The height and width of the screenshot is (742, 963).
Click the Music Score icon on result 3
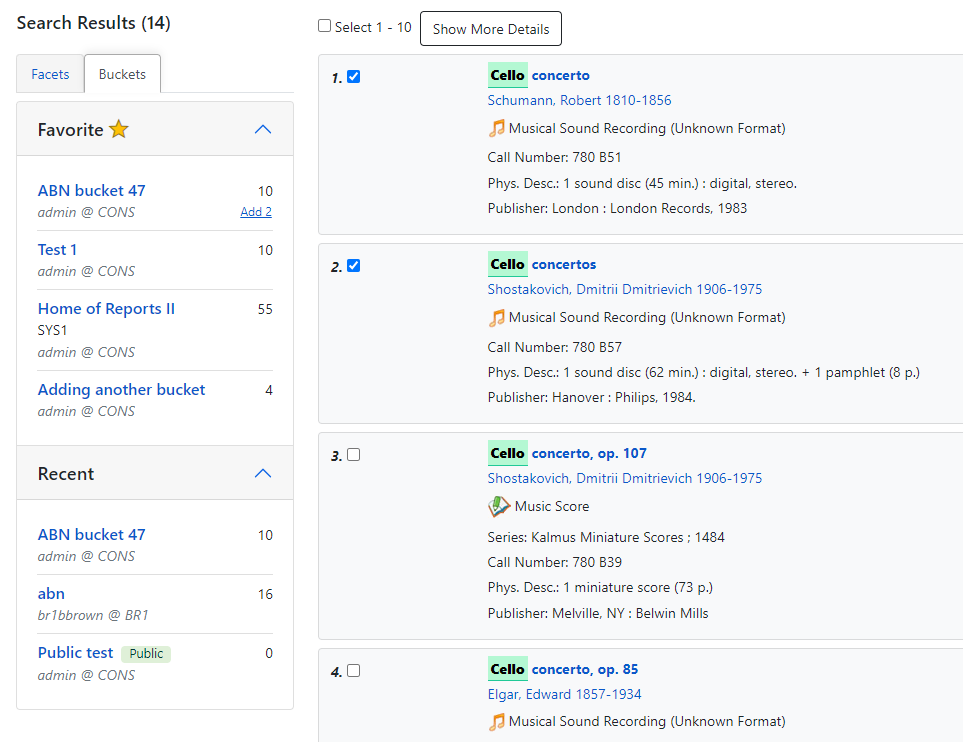(x=499, y=506)
